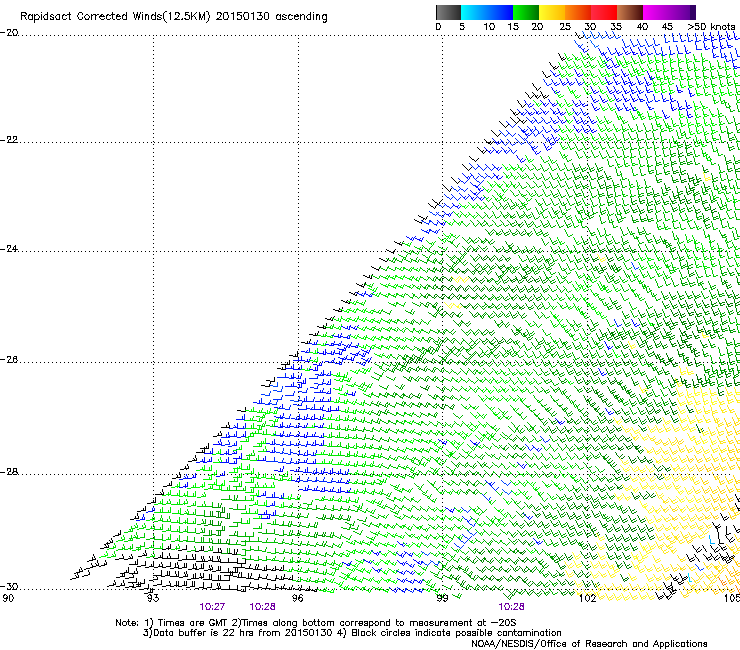The image size is (740, 650).
Task: Click the '>50 knots' legend label
Action: (711, 27)
